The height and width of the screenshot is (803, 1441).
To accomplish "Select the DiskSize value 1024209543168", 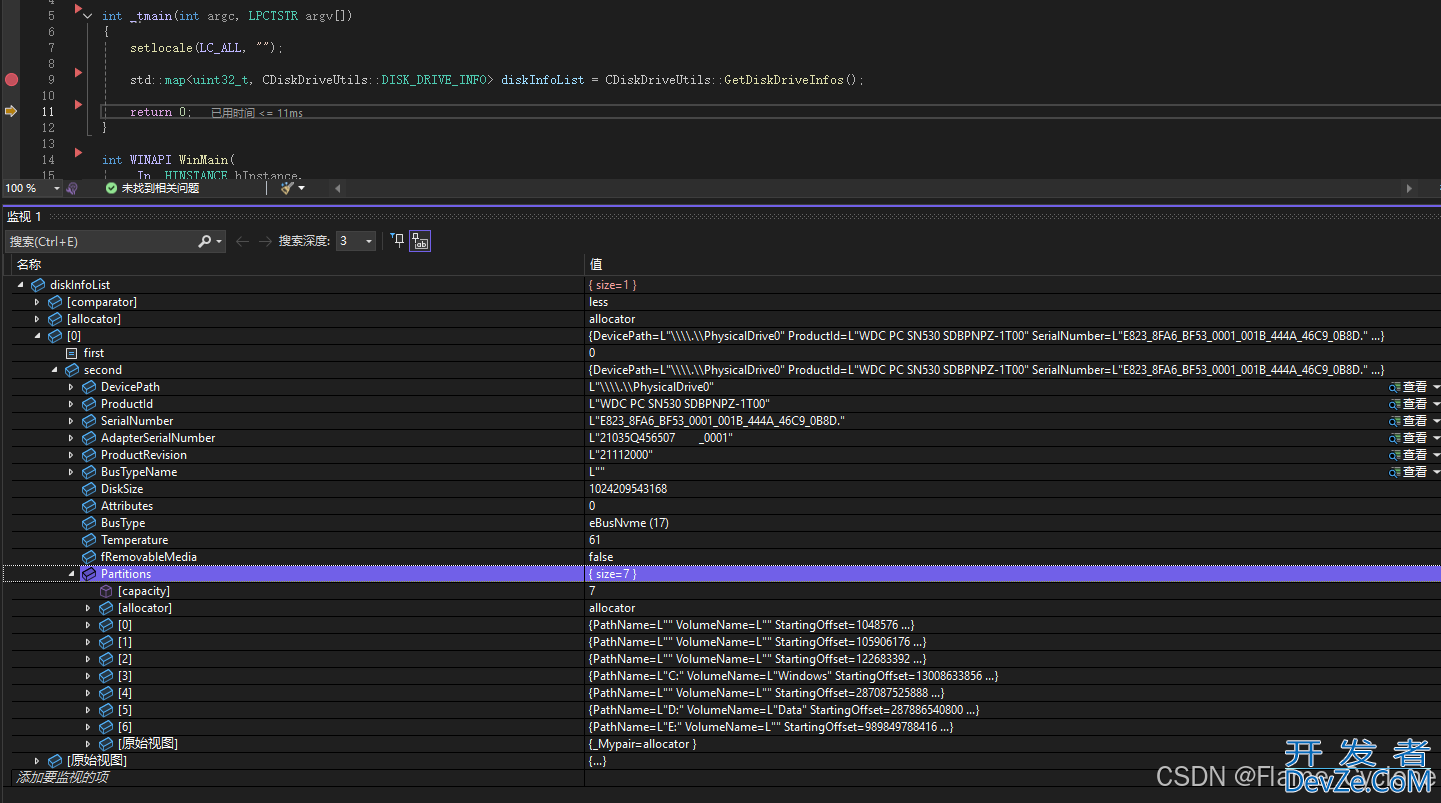I will 628,489.
